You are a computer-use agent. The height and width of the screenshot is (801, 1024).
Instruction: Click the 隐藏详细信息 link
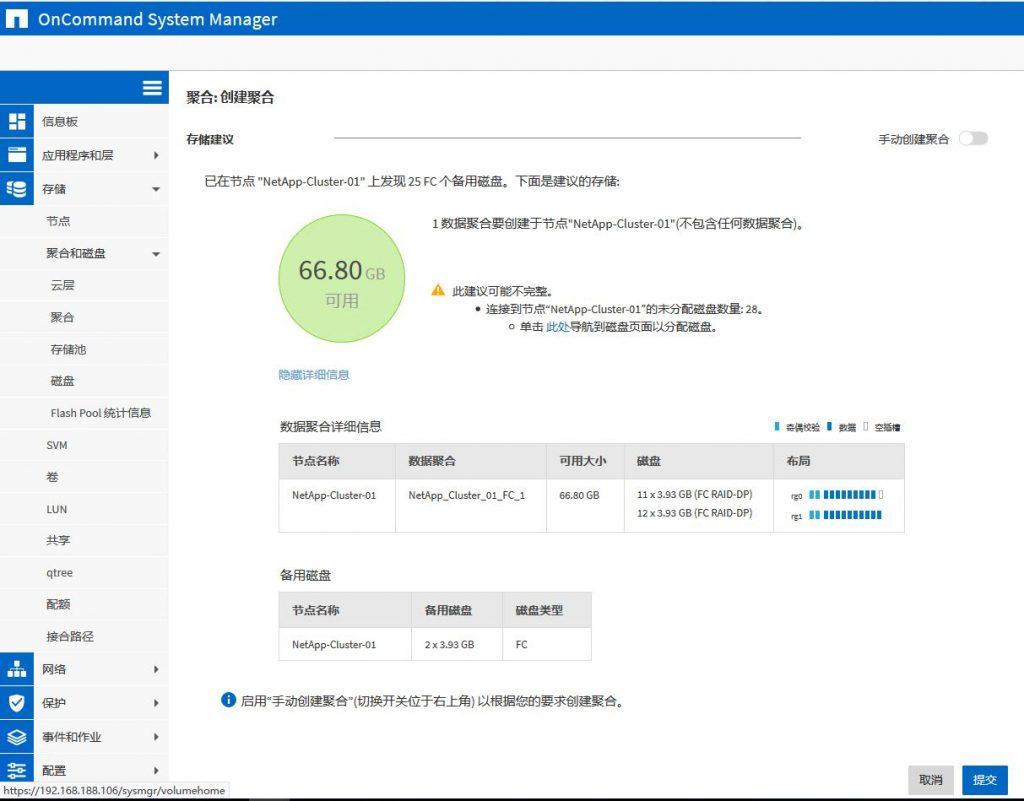[x=314, y=375]
